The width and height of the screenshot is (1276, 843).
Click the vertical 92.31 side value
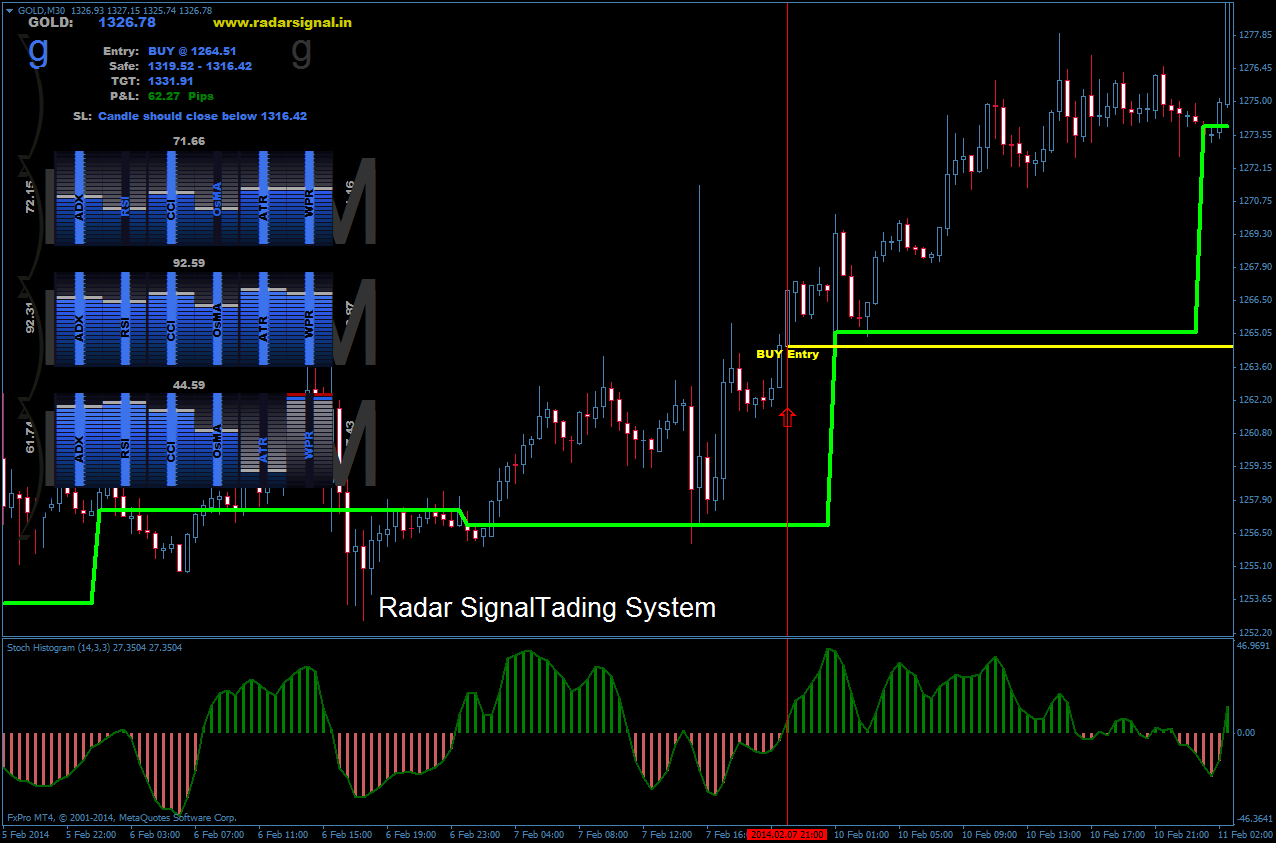tap(30, 318)
